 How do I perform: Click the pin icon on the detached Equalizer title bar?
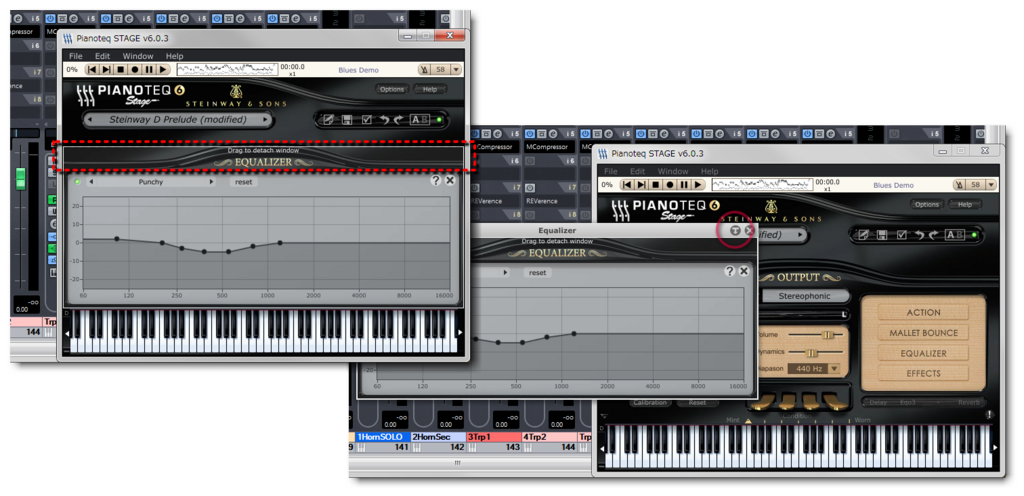coord(735,230)
